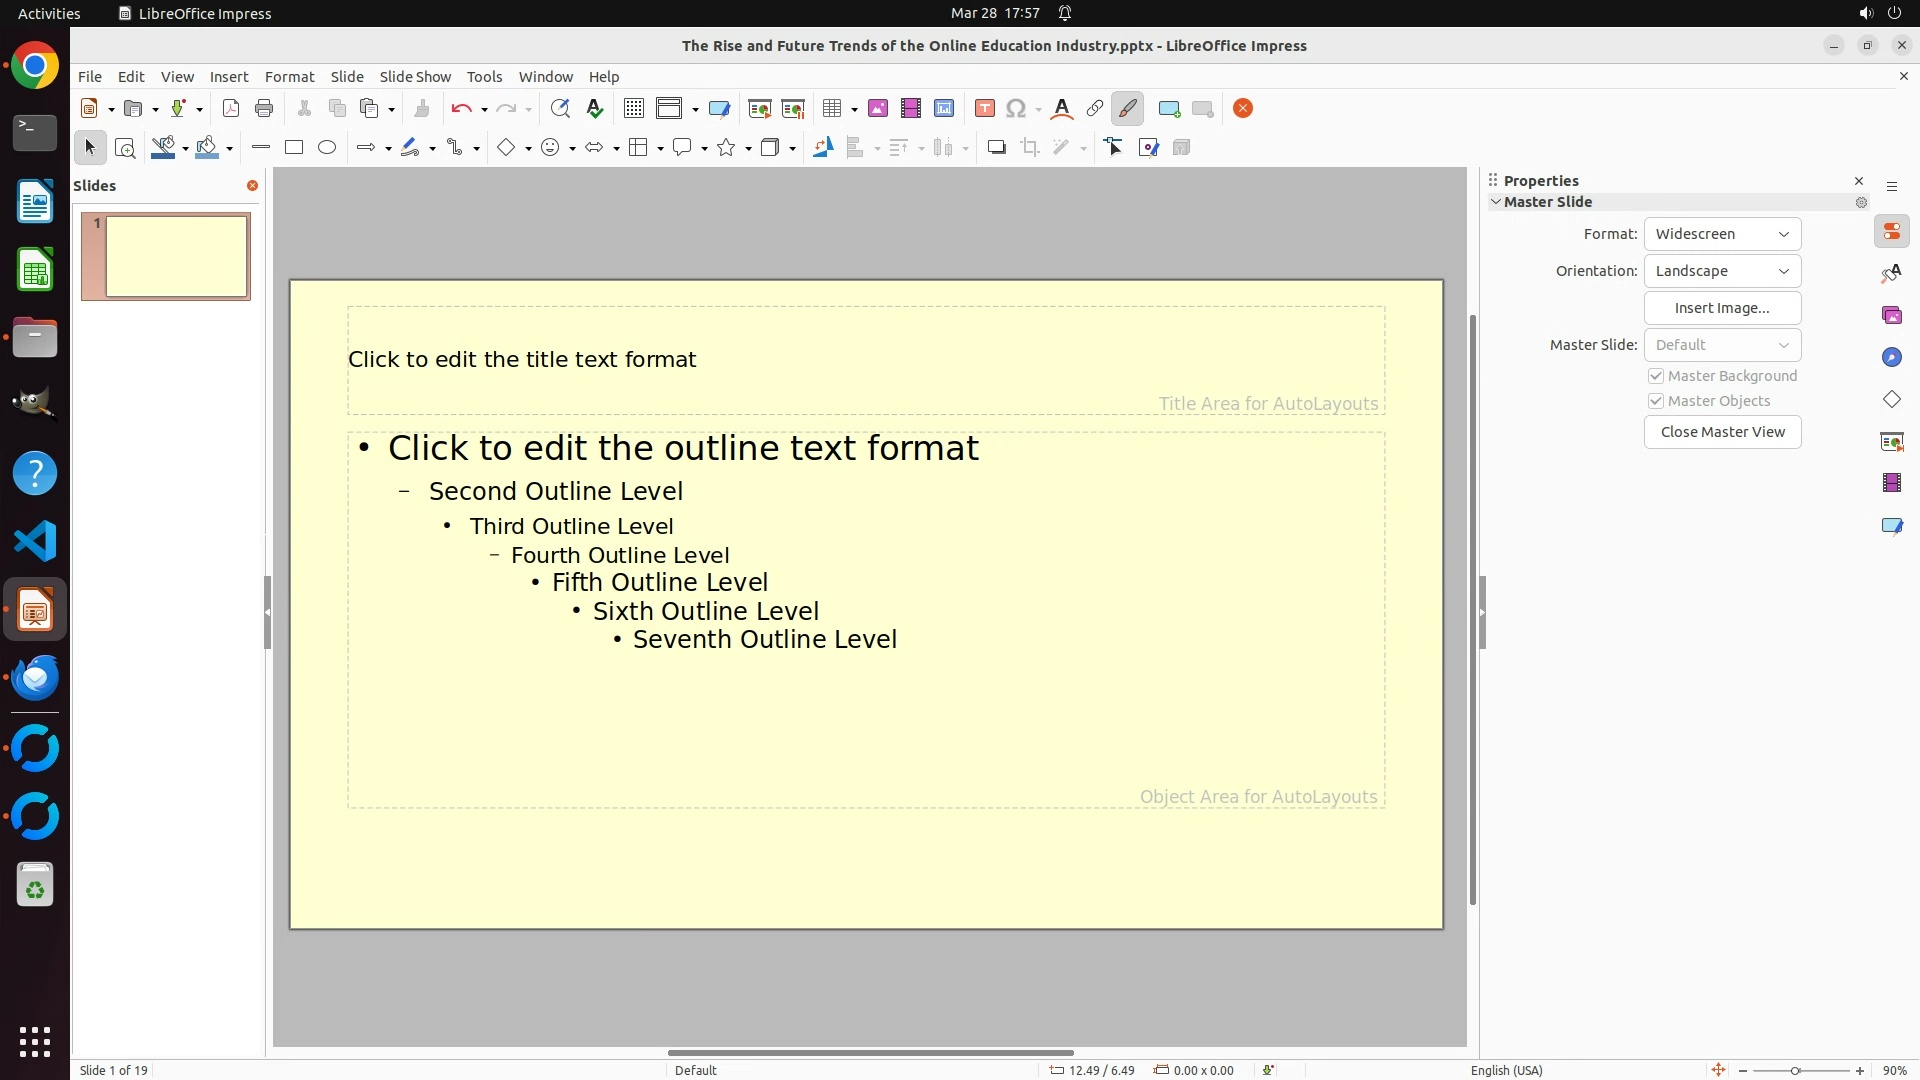The image size is (1920, 1080).
Task: Click the Display Grid icon
Action: click(633, 109)
